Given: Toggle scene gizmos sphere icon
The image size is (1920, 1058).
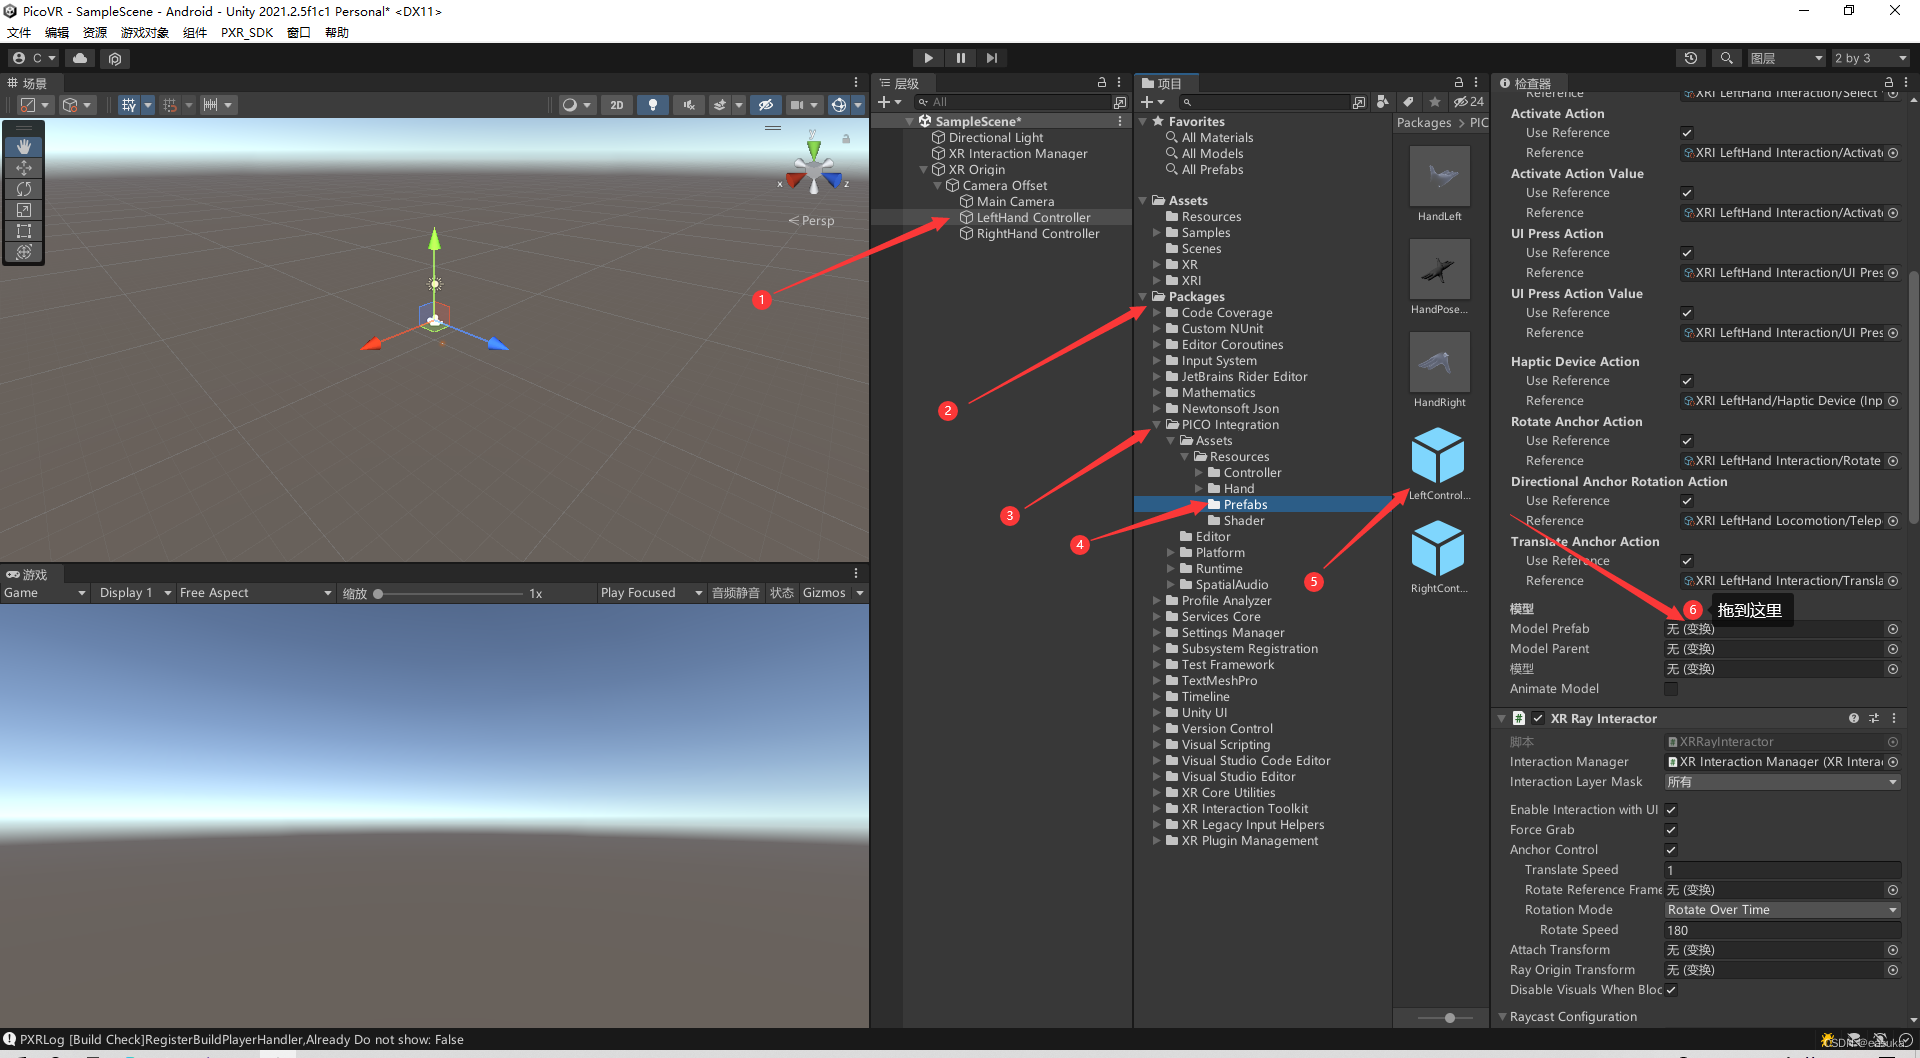Looking at the screenshot, I should [x=839, y=104].
